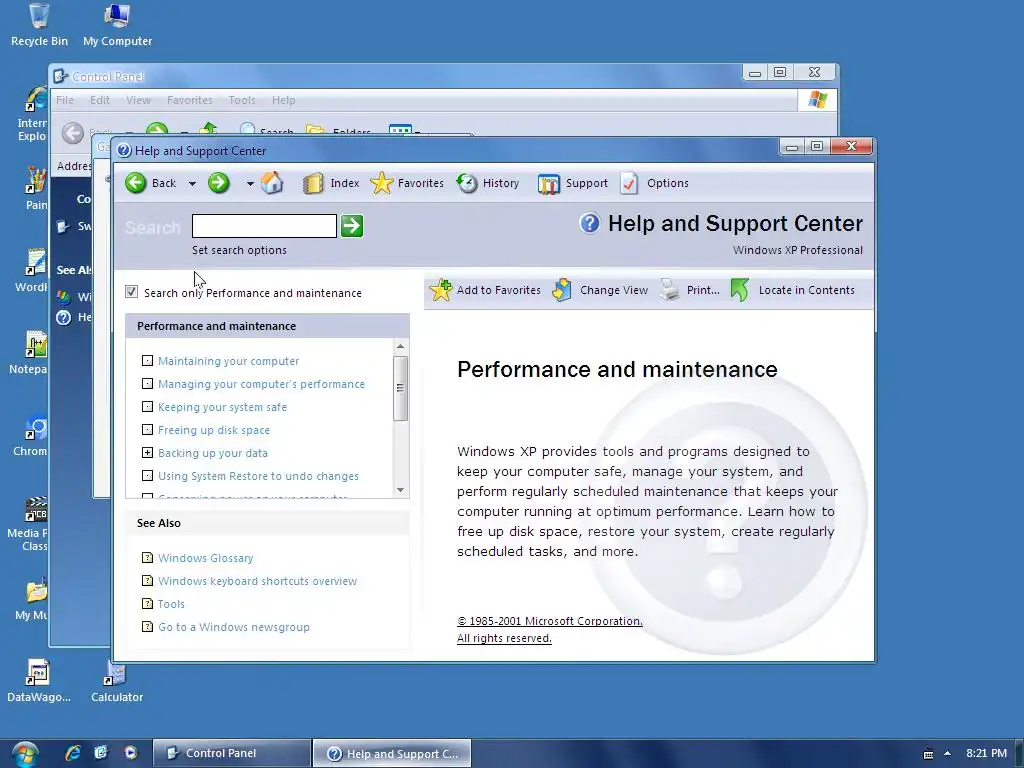The width and height of the screenshot is (1024, 768).
Task: Open Freeing up disk space topic
Action: (x=214, y=430)
